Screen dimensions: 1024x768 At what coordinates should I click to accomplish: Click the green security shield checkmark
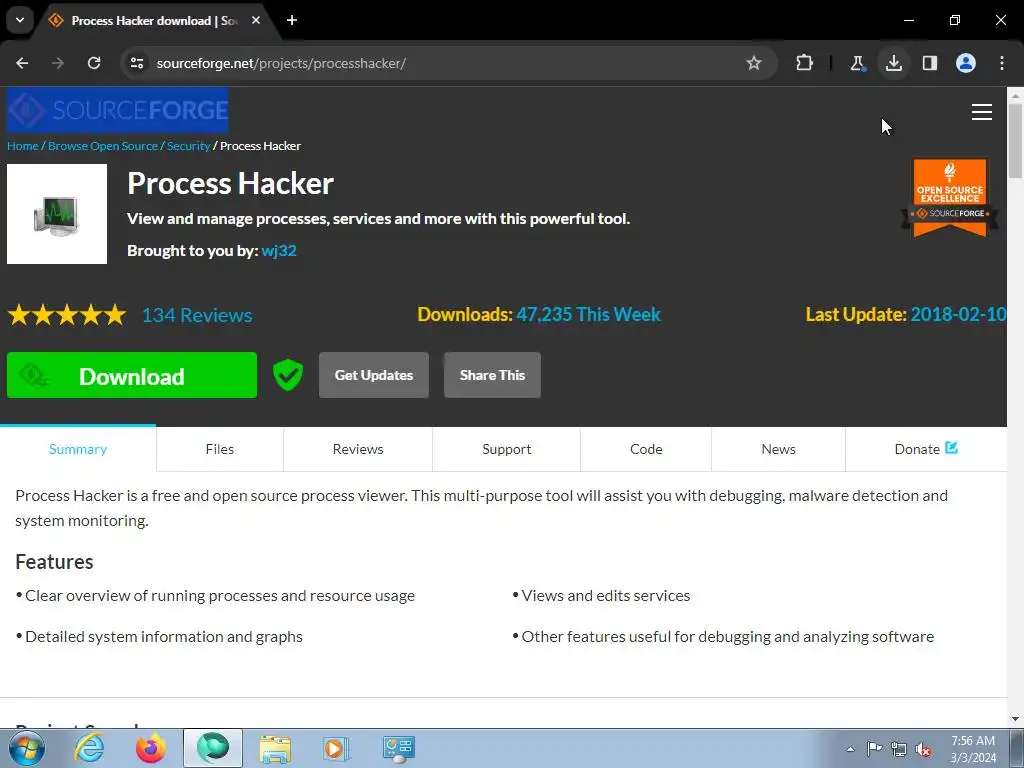(x=287, y=375)
